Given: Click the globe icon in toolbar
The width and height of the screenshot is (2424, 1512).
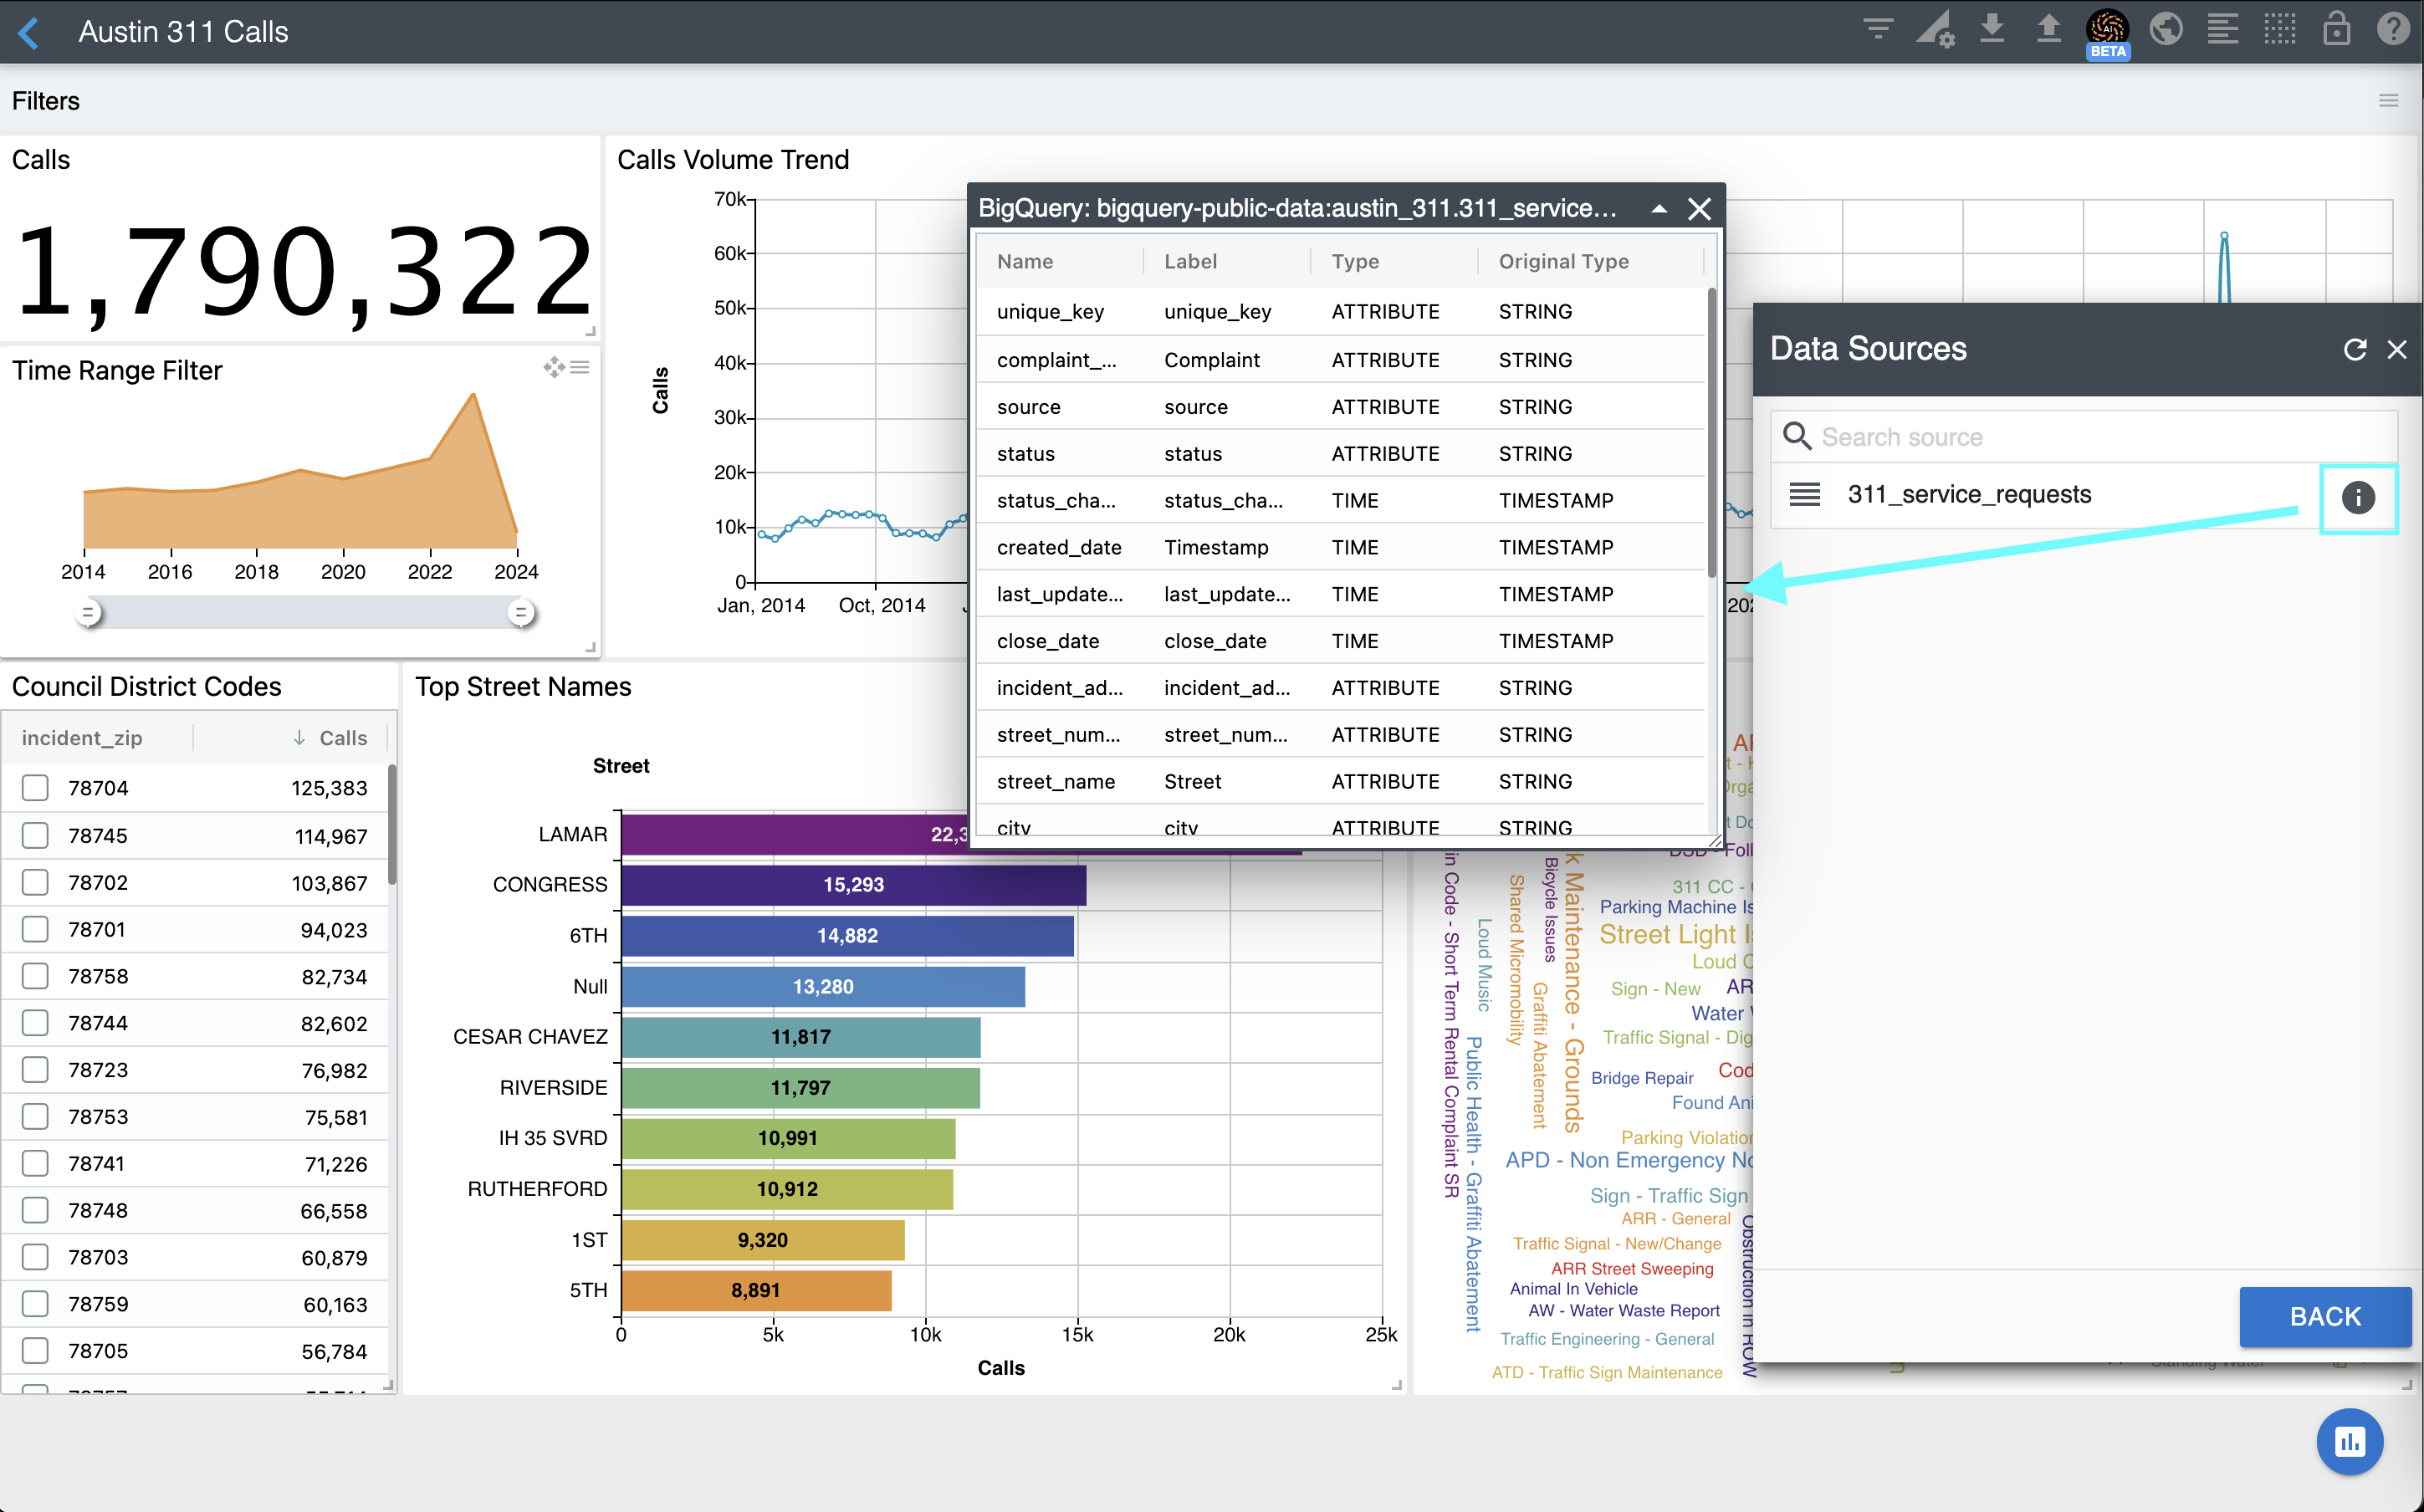Looking at the screenshot, I should pyautogui.click(x=2165, y=28).
